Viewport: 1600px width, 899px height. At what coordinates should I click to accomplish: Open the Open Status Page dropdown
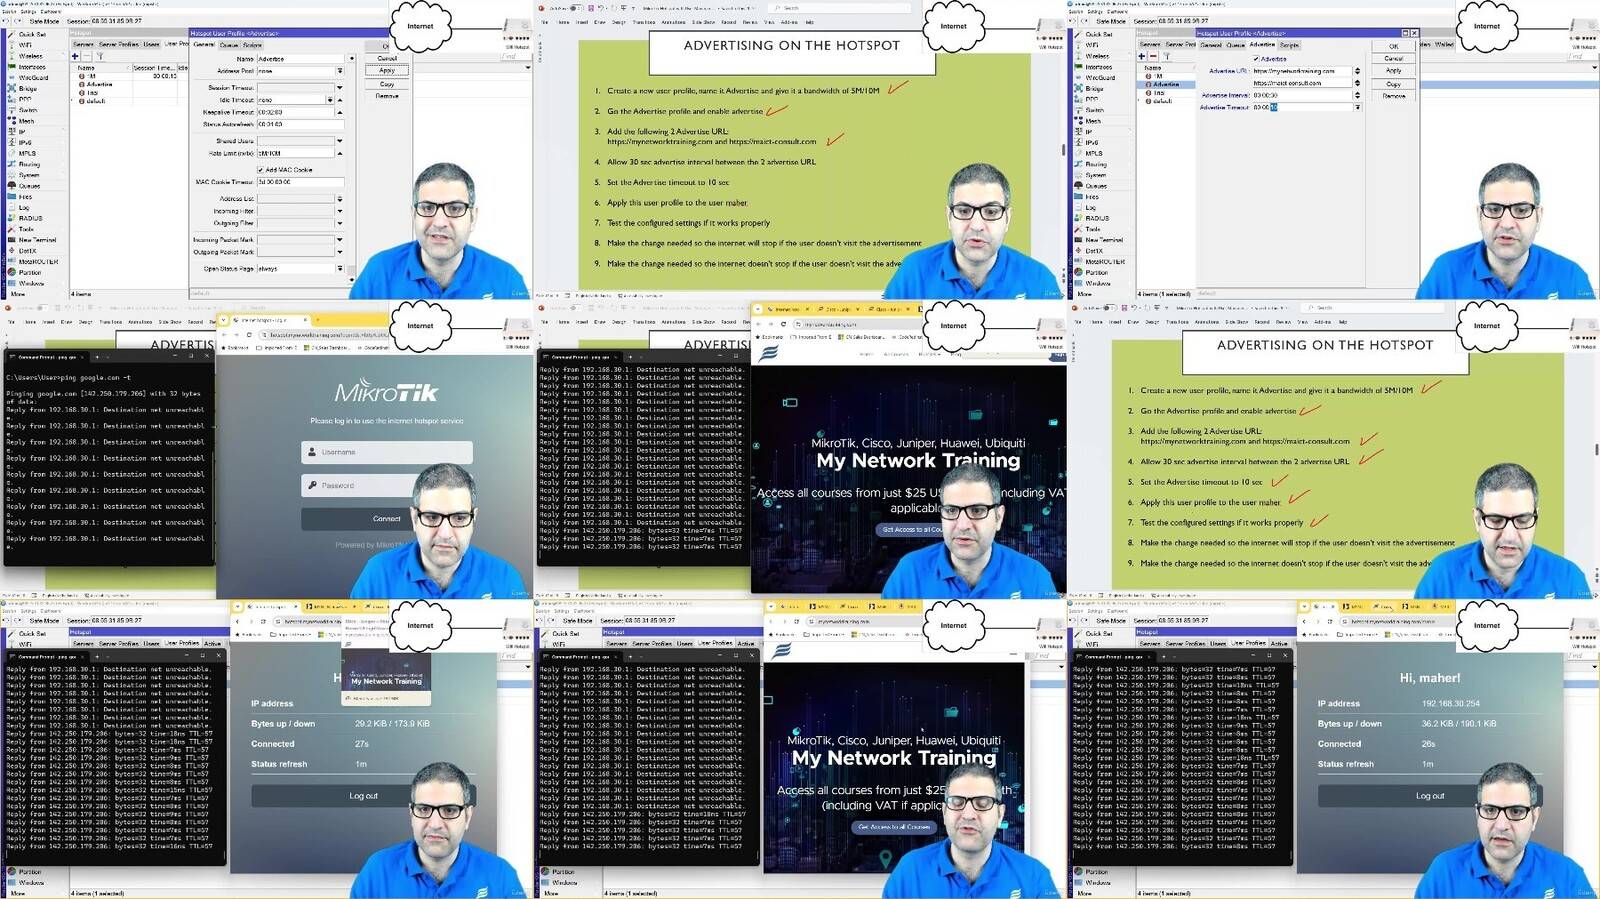[339, 269]
